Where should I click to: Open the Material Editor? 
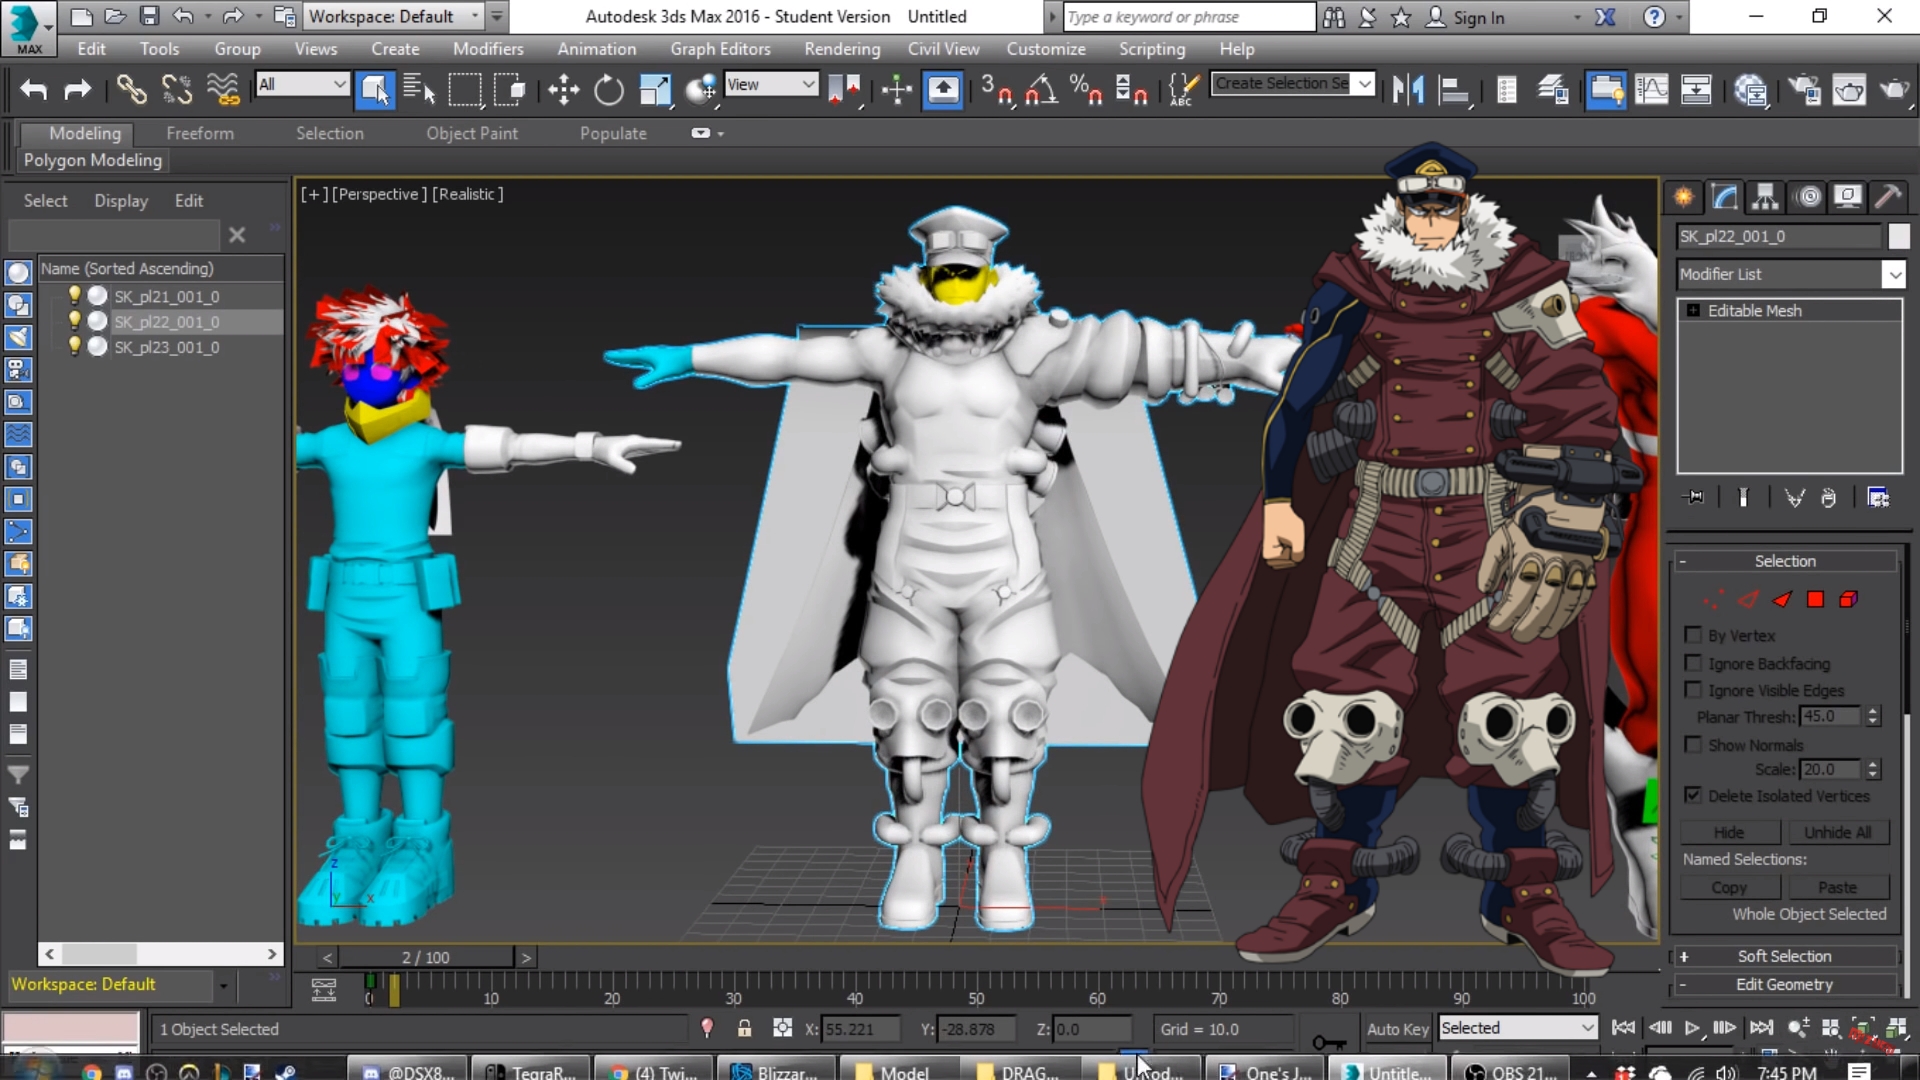(1751, 90)
